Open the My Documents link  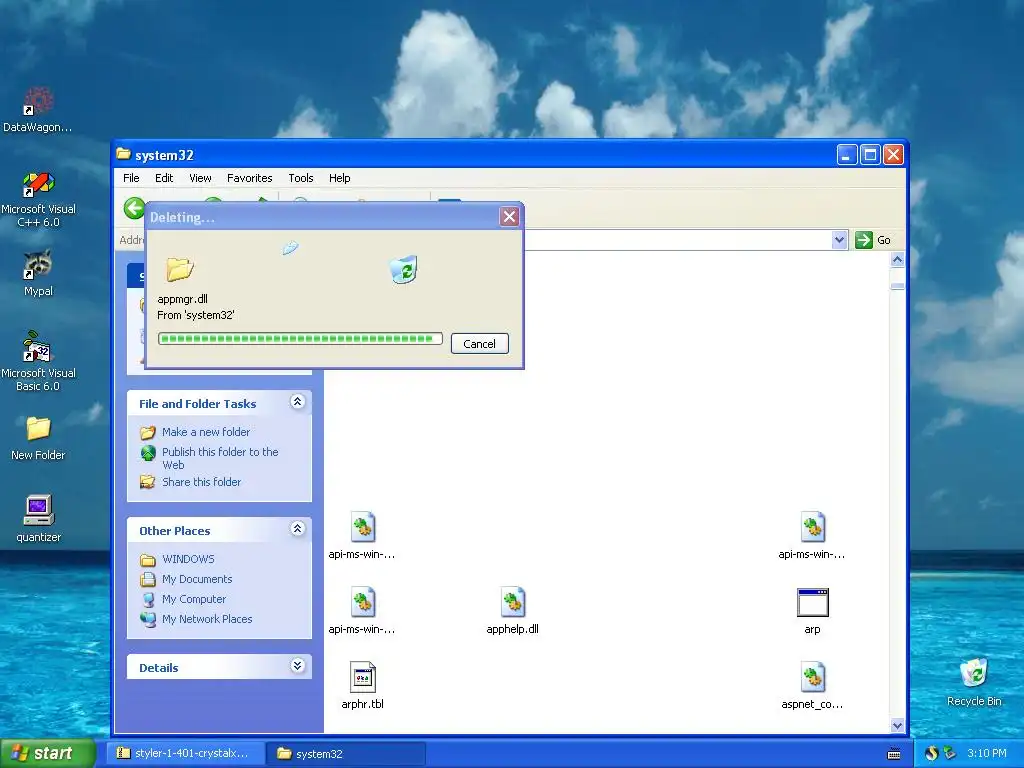pyautogui.click(x=197, y=579)
